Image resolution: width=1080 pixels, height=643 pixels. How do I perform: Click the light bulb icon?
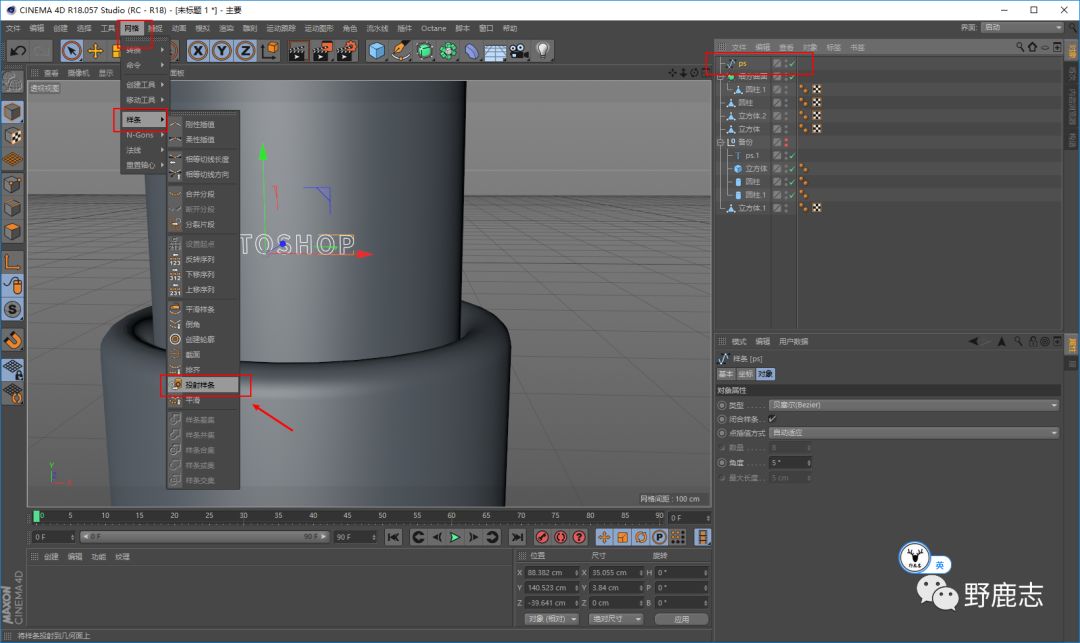(543, 50)
